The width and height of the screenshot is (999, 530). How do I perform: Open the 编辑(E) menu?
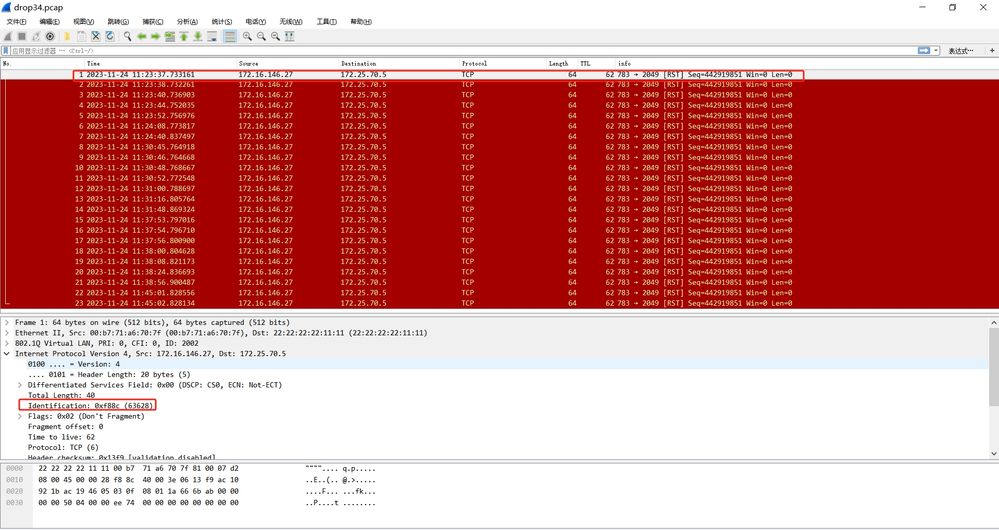(x=49, y=22)
